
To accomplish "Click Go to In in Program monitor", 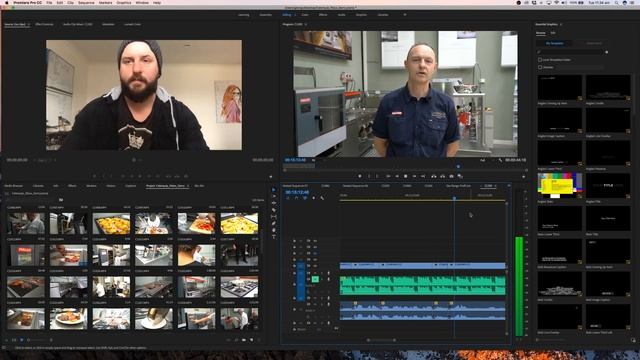I will click(388, 176).
